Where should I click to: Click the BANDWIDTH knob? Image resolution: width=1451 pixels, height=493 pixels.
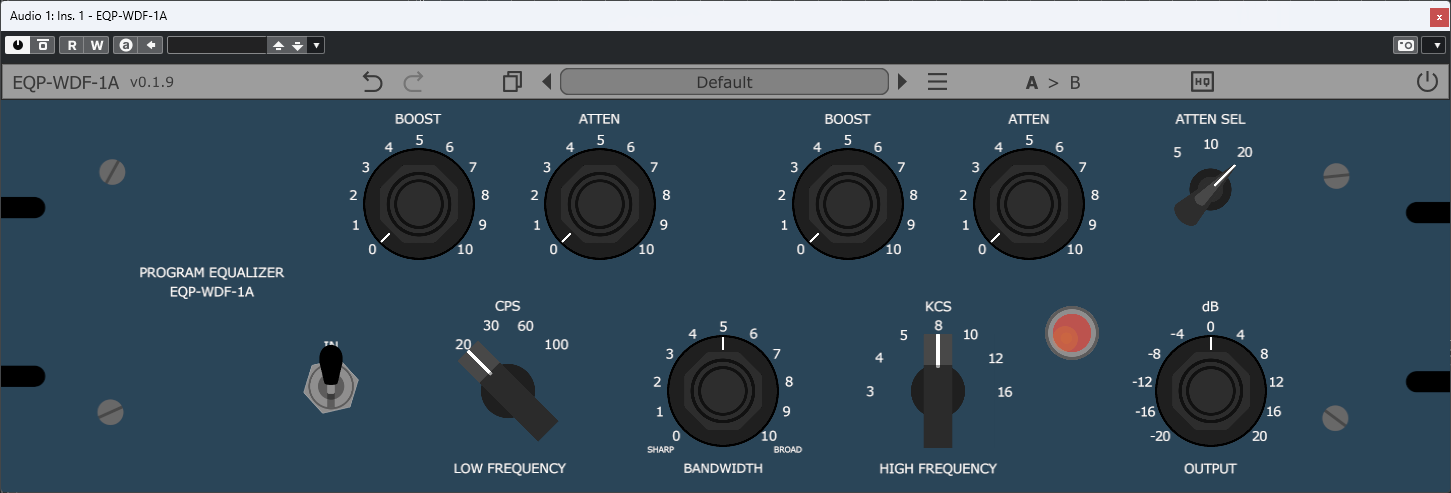(722, 391)
